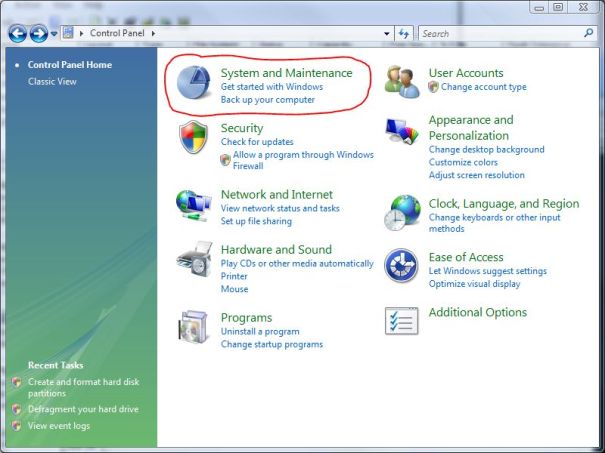This screenshot has width=605, height=453.
Task: Open Change desktop background link
Action: pyautogui.click(x=486, y=150)
